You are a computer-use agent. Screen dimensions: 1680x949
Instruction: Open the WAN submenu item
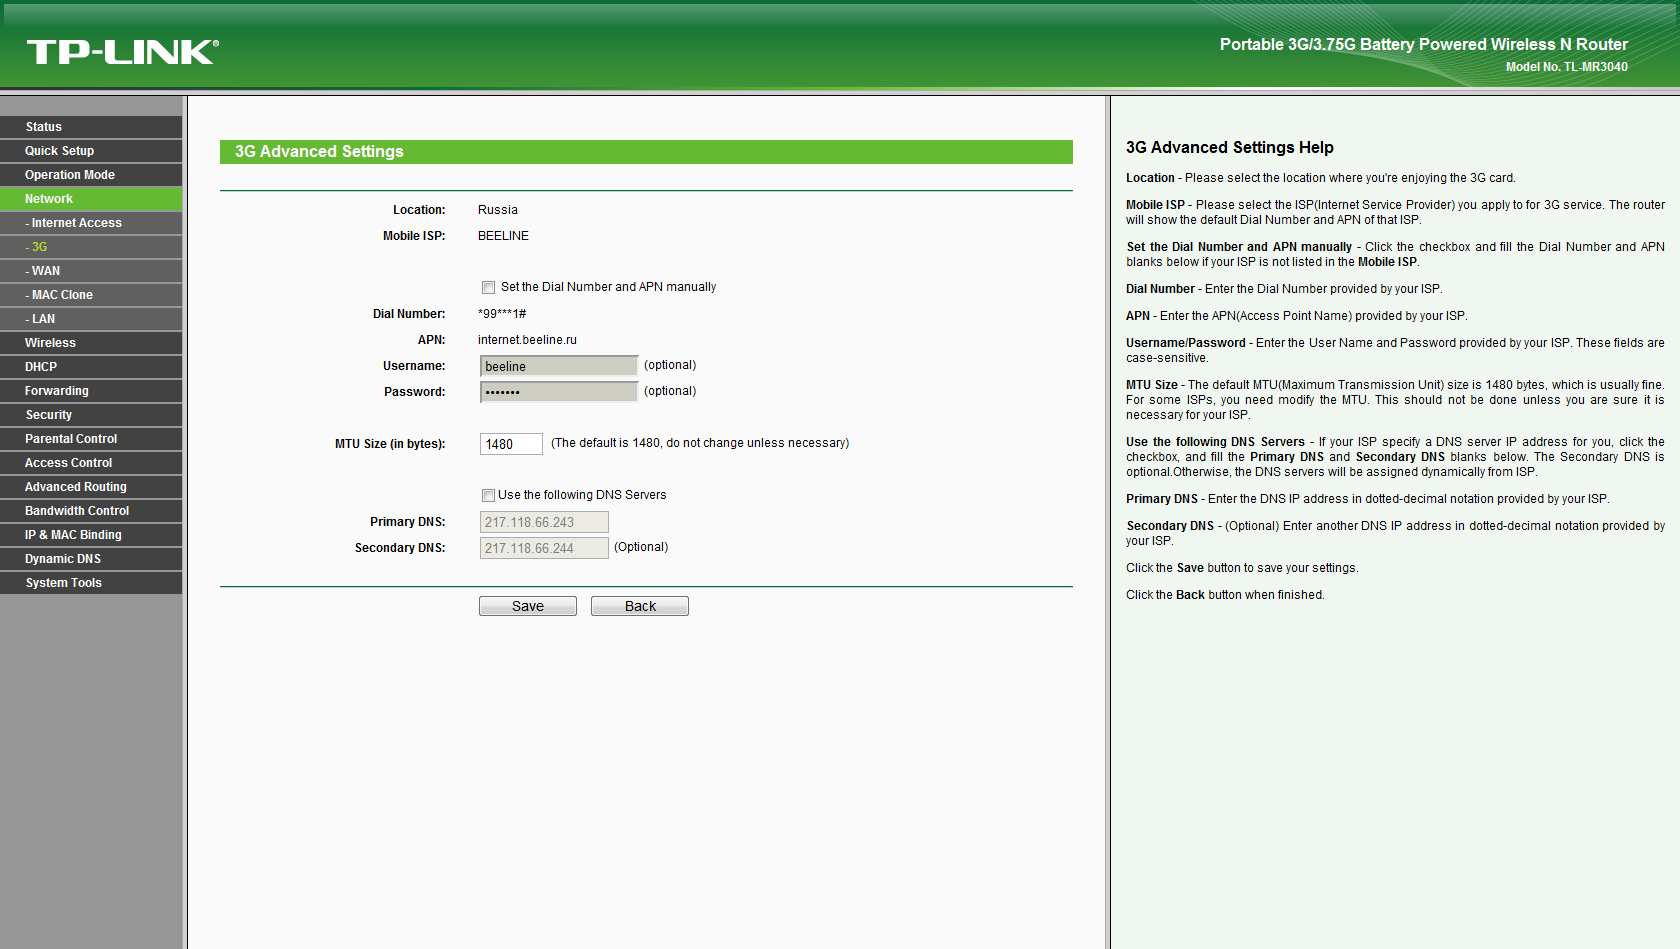coord(91,271)
